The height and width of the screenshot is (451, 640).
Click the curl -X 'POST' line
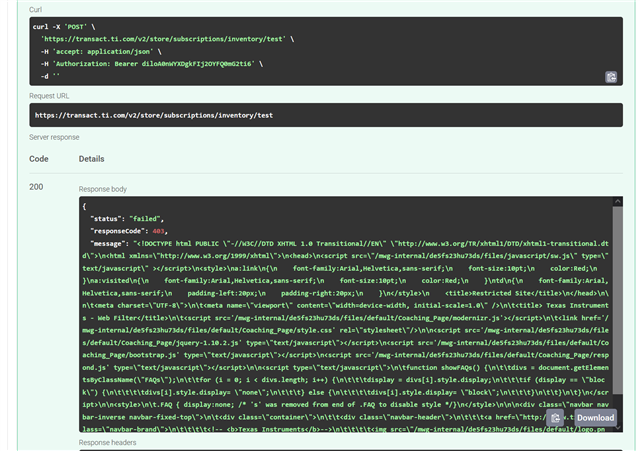pyautogui.click(x=64, y=27)
